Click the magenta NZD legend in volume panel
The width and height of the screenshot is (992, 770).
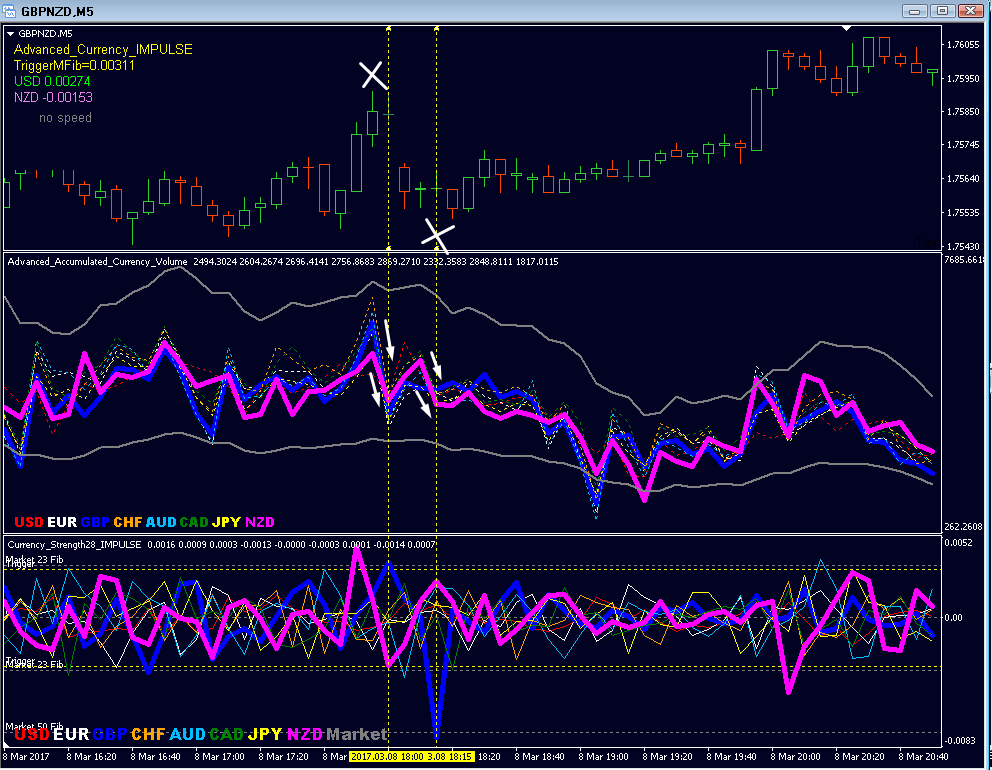pos(259,522)
